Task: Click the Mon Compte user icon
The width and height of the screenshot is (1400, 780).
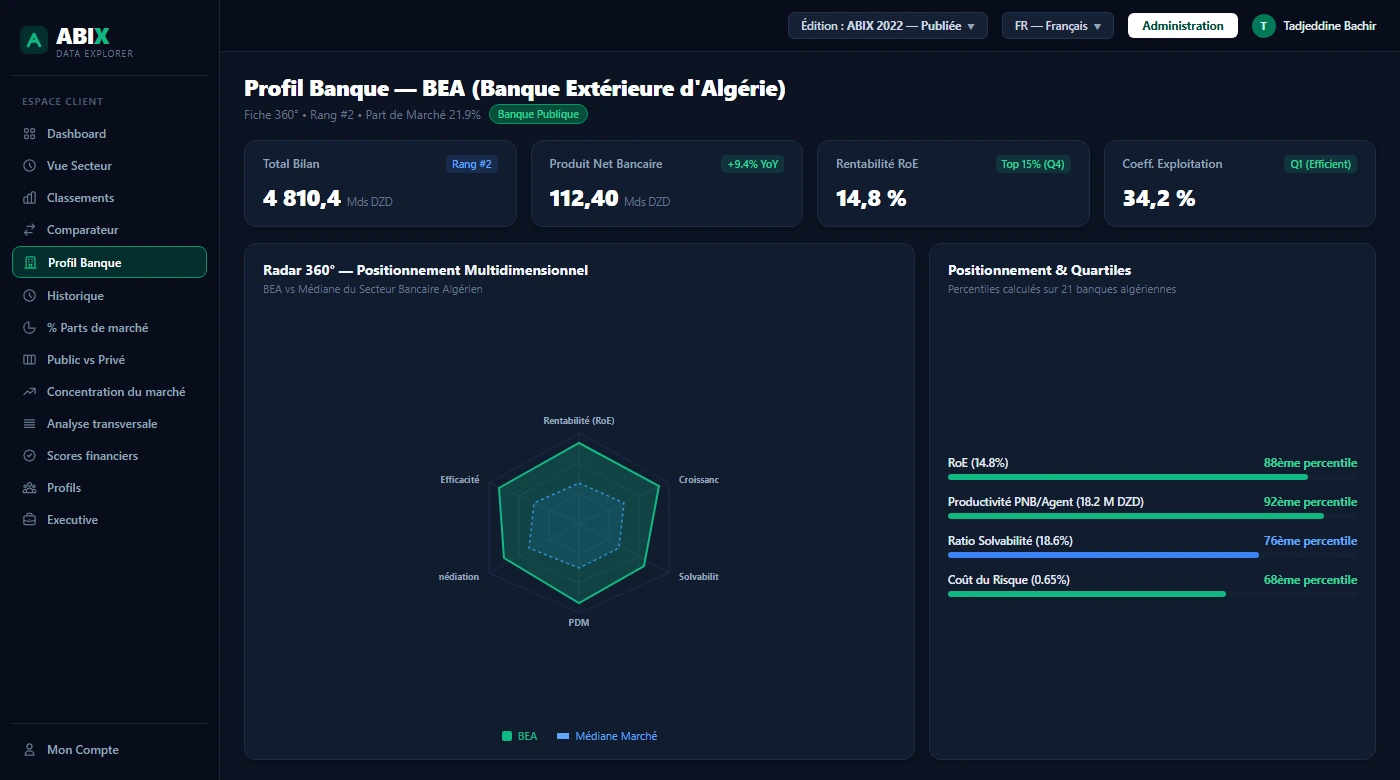Action: [29, 750]
